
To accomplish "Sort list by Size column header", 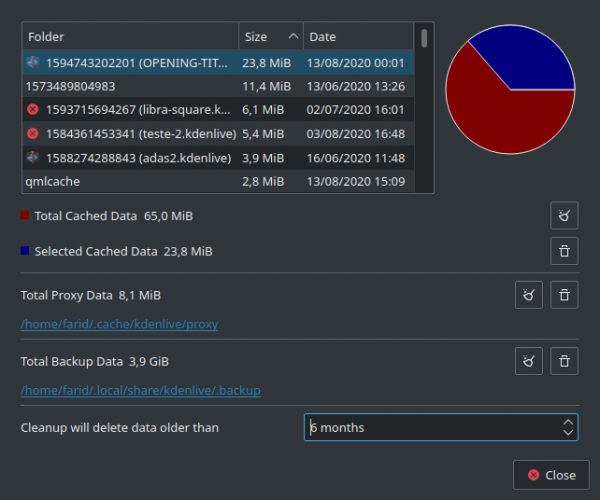I will [270, 37].
